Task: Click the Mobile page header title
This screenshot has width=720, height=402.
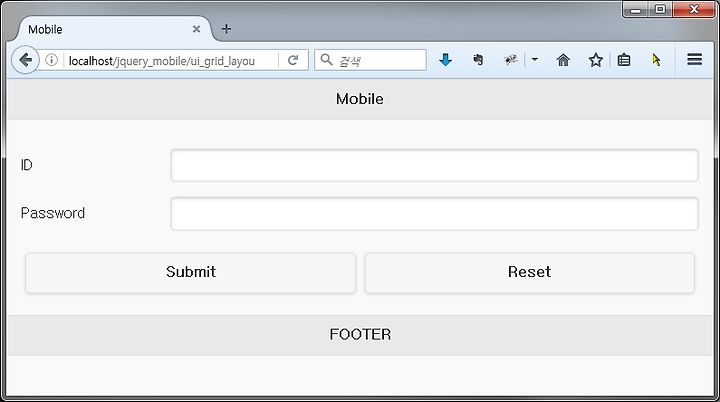Action: point(360,99)
